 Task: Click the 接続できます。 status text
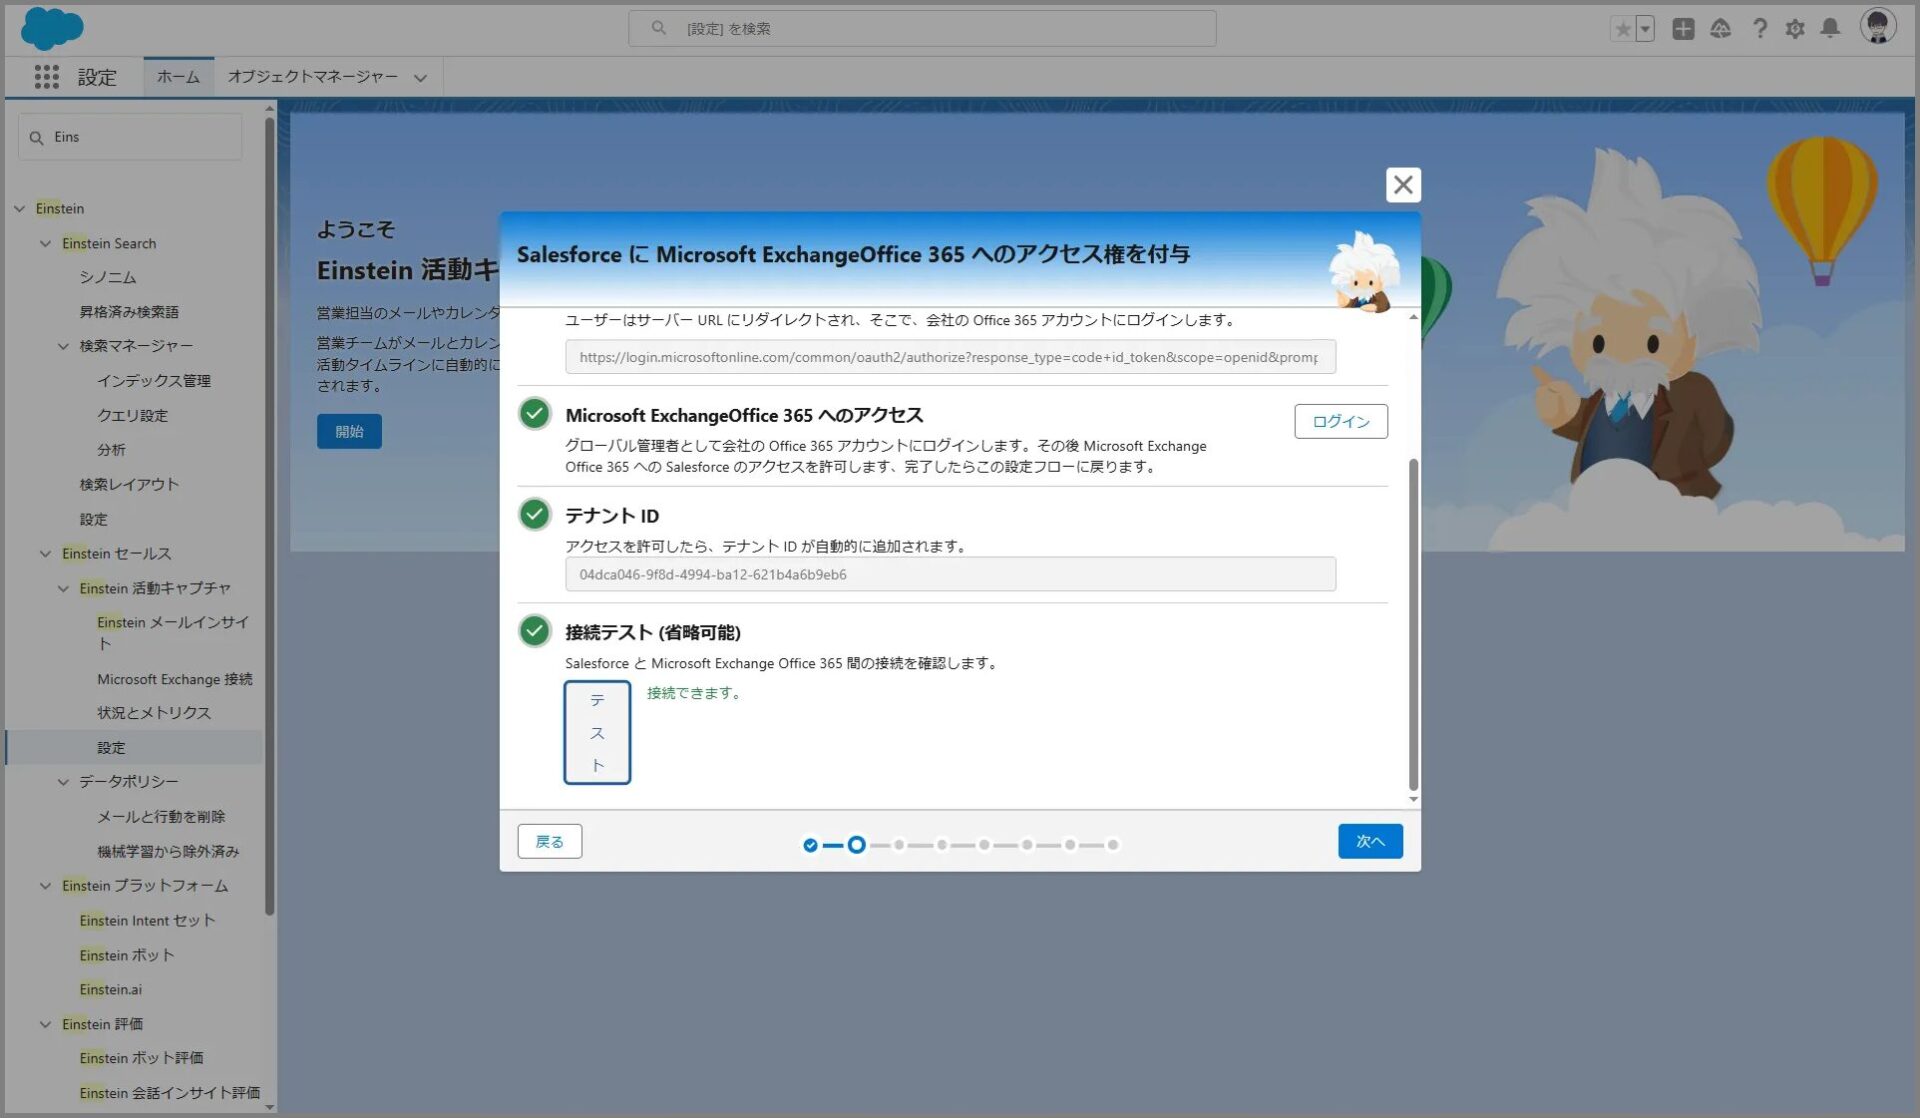pos(695,692)
